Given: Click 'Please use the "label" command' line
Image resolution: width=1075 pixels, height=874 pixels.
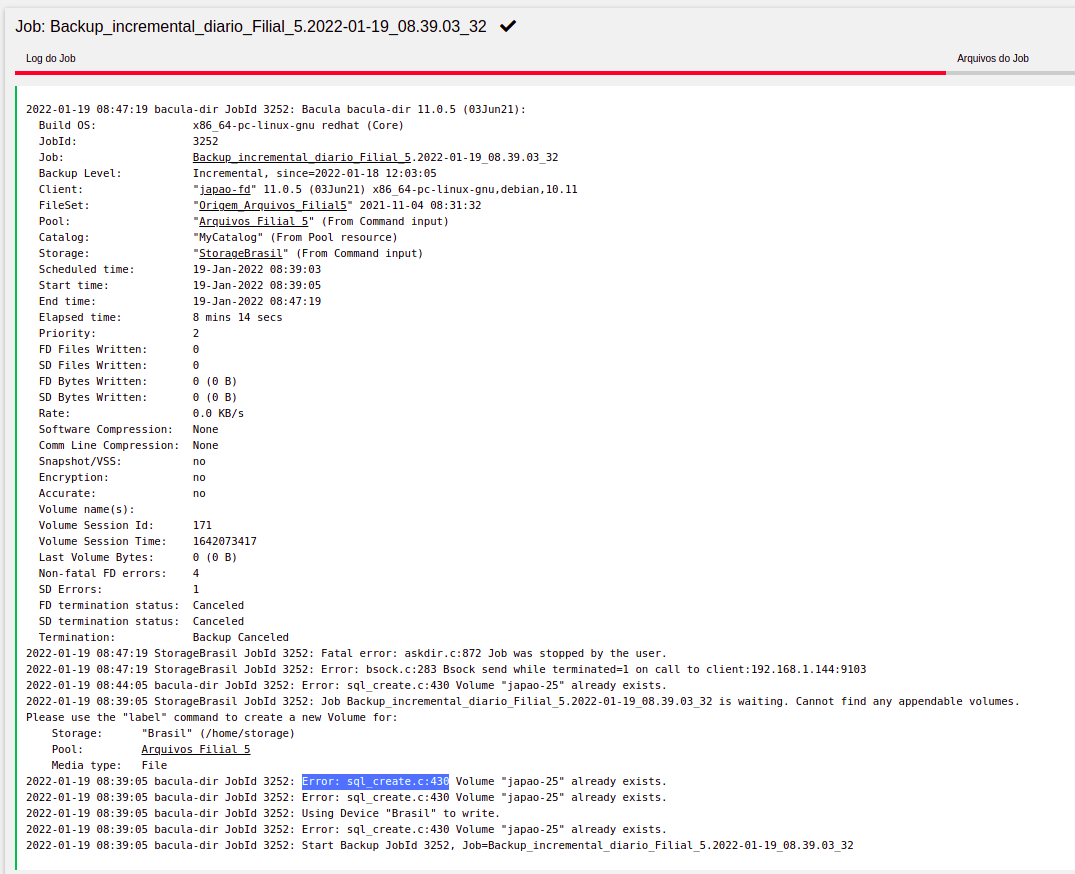Looking at the screenshot, I should [212, 718].
